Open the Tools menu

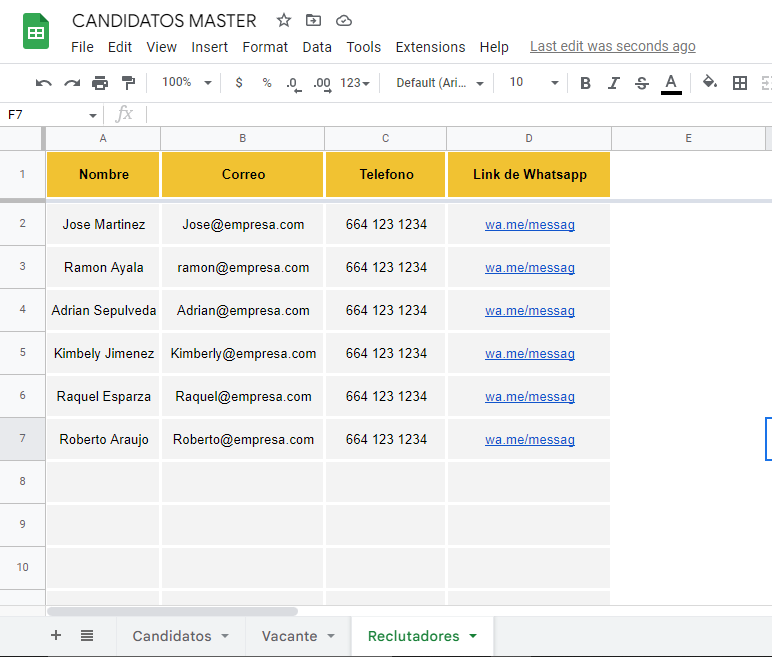[x=363, y=47]
